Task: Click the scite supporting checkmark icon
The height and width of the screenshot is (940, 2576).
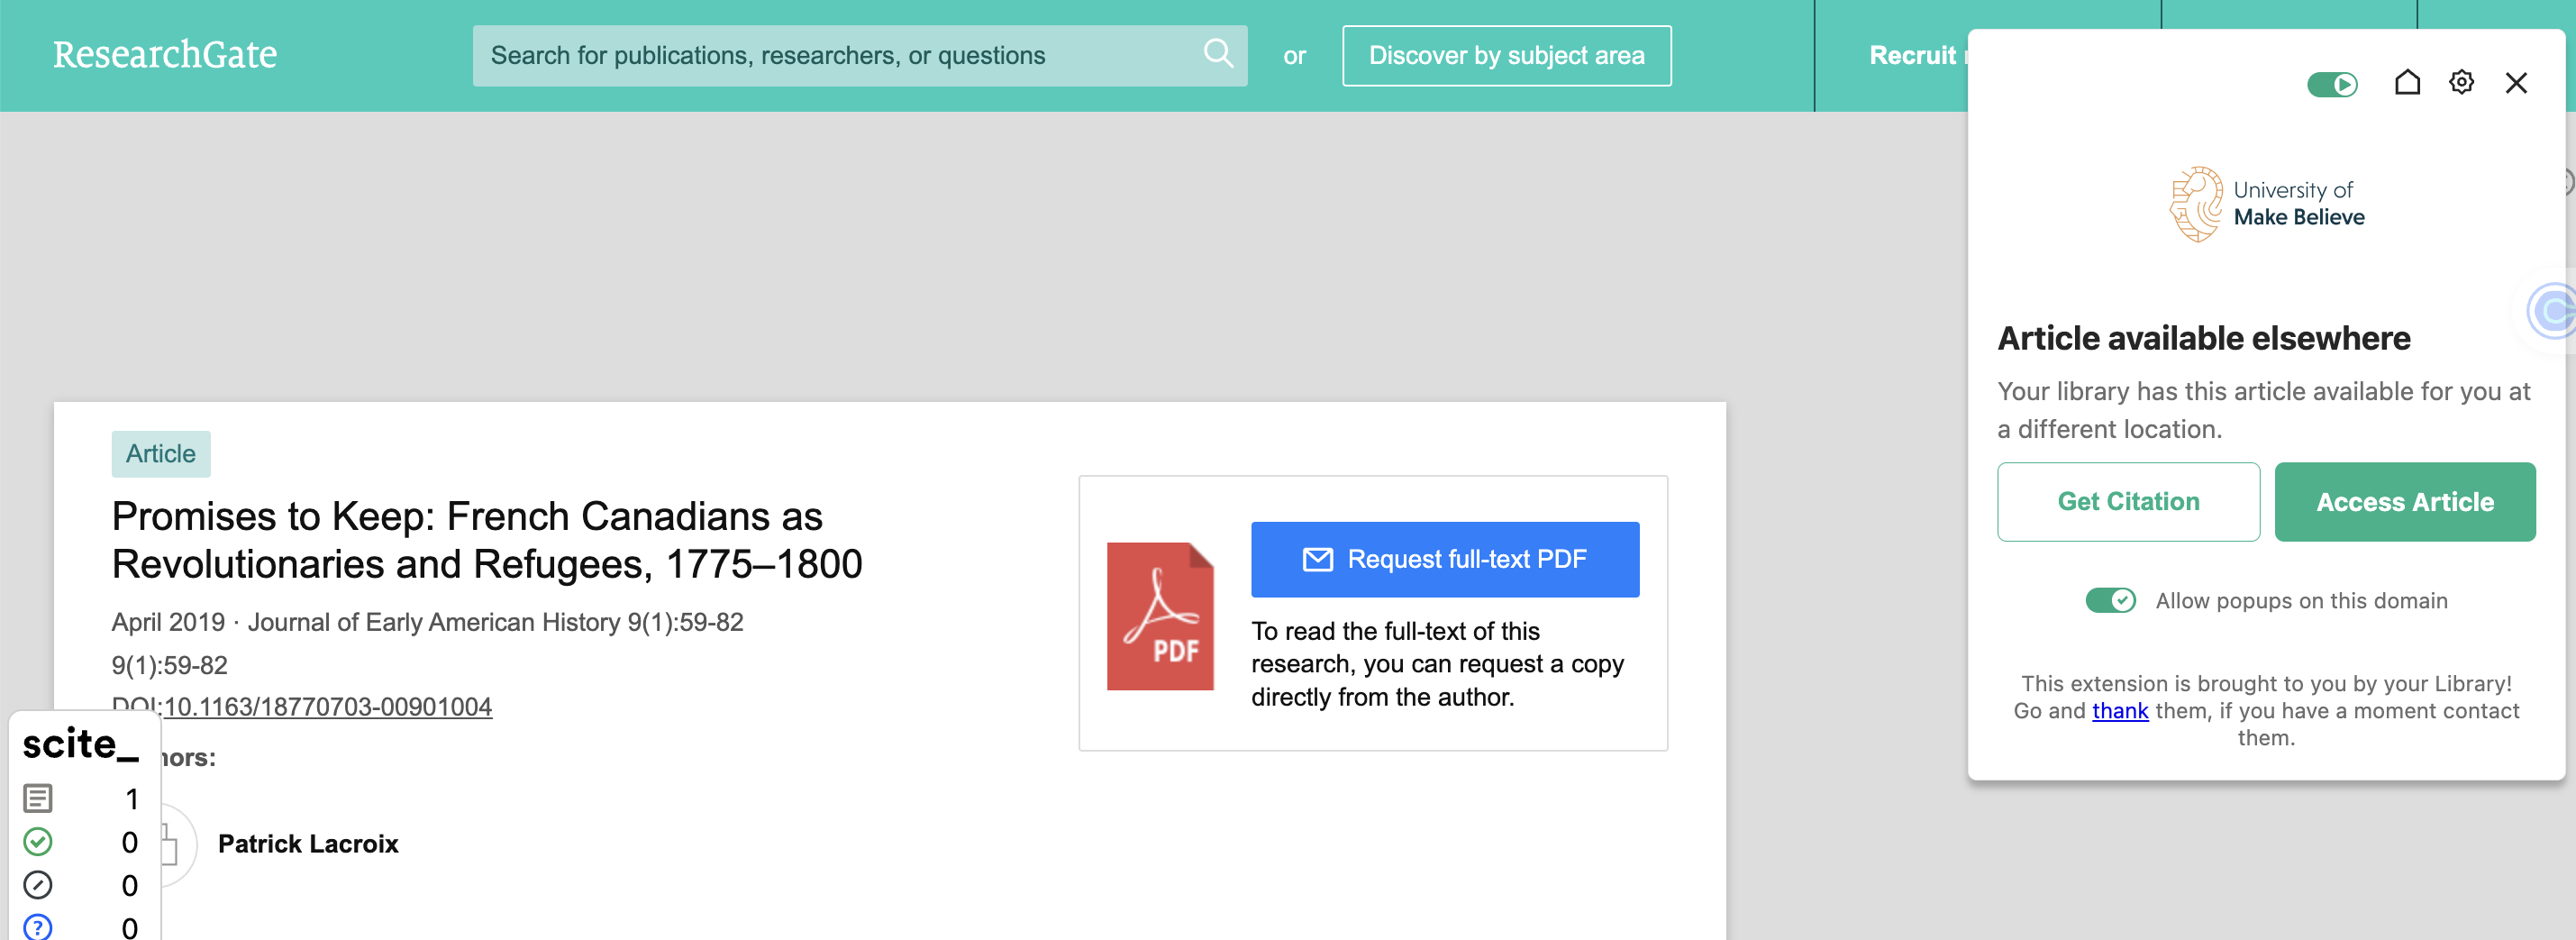Action: click(x=38, y=842)
